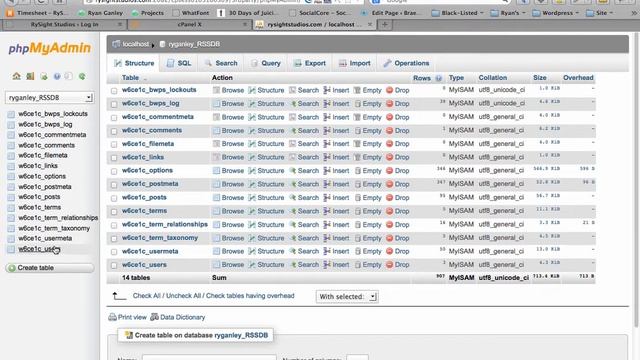Viewport: 640px width, 360px height.
Task: Click Insert icon for w6ce1c_postmeta row
Action: 327,184
